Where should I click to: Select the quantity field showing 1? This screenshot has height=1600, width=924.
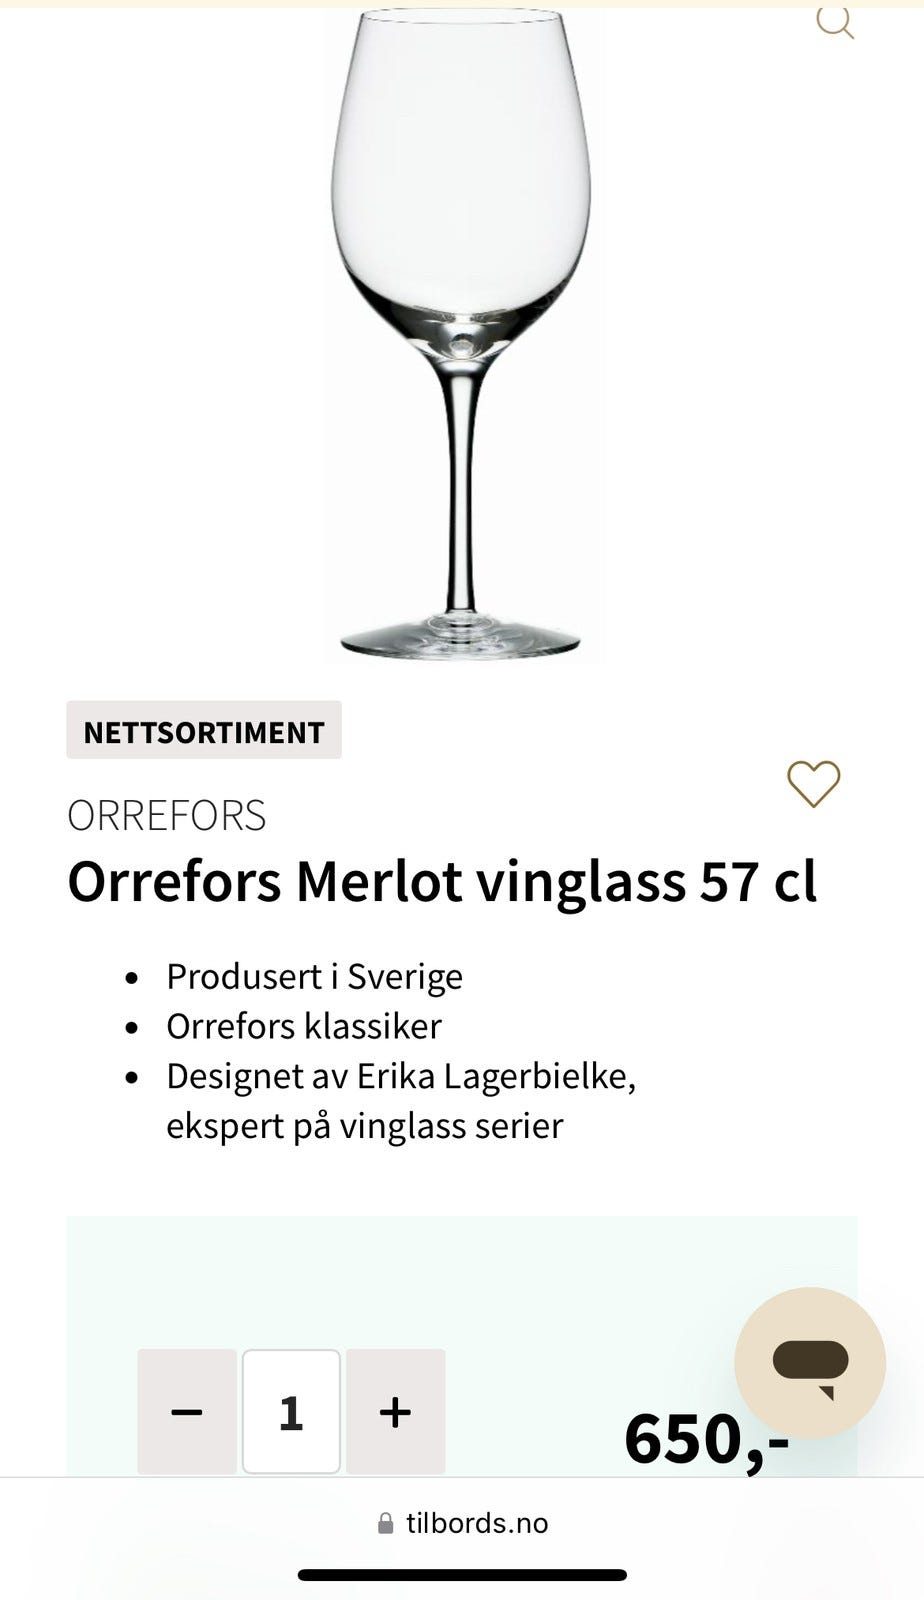coord(291,1411)
